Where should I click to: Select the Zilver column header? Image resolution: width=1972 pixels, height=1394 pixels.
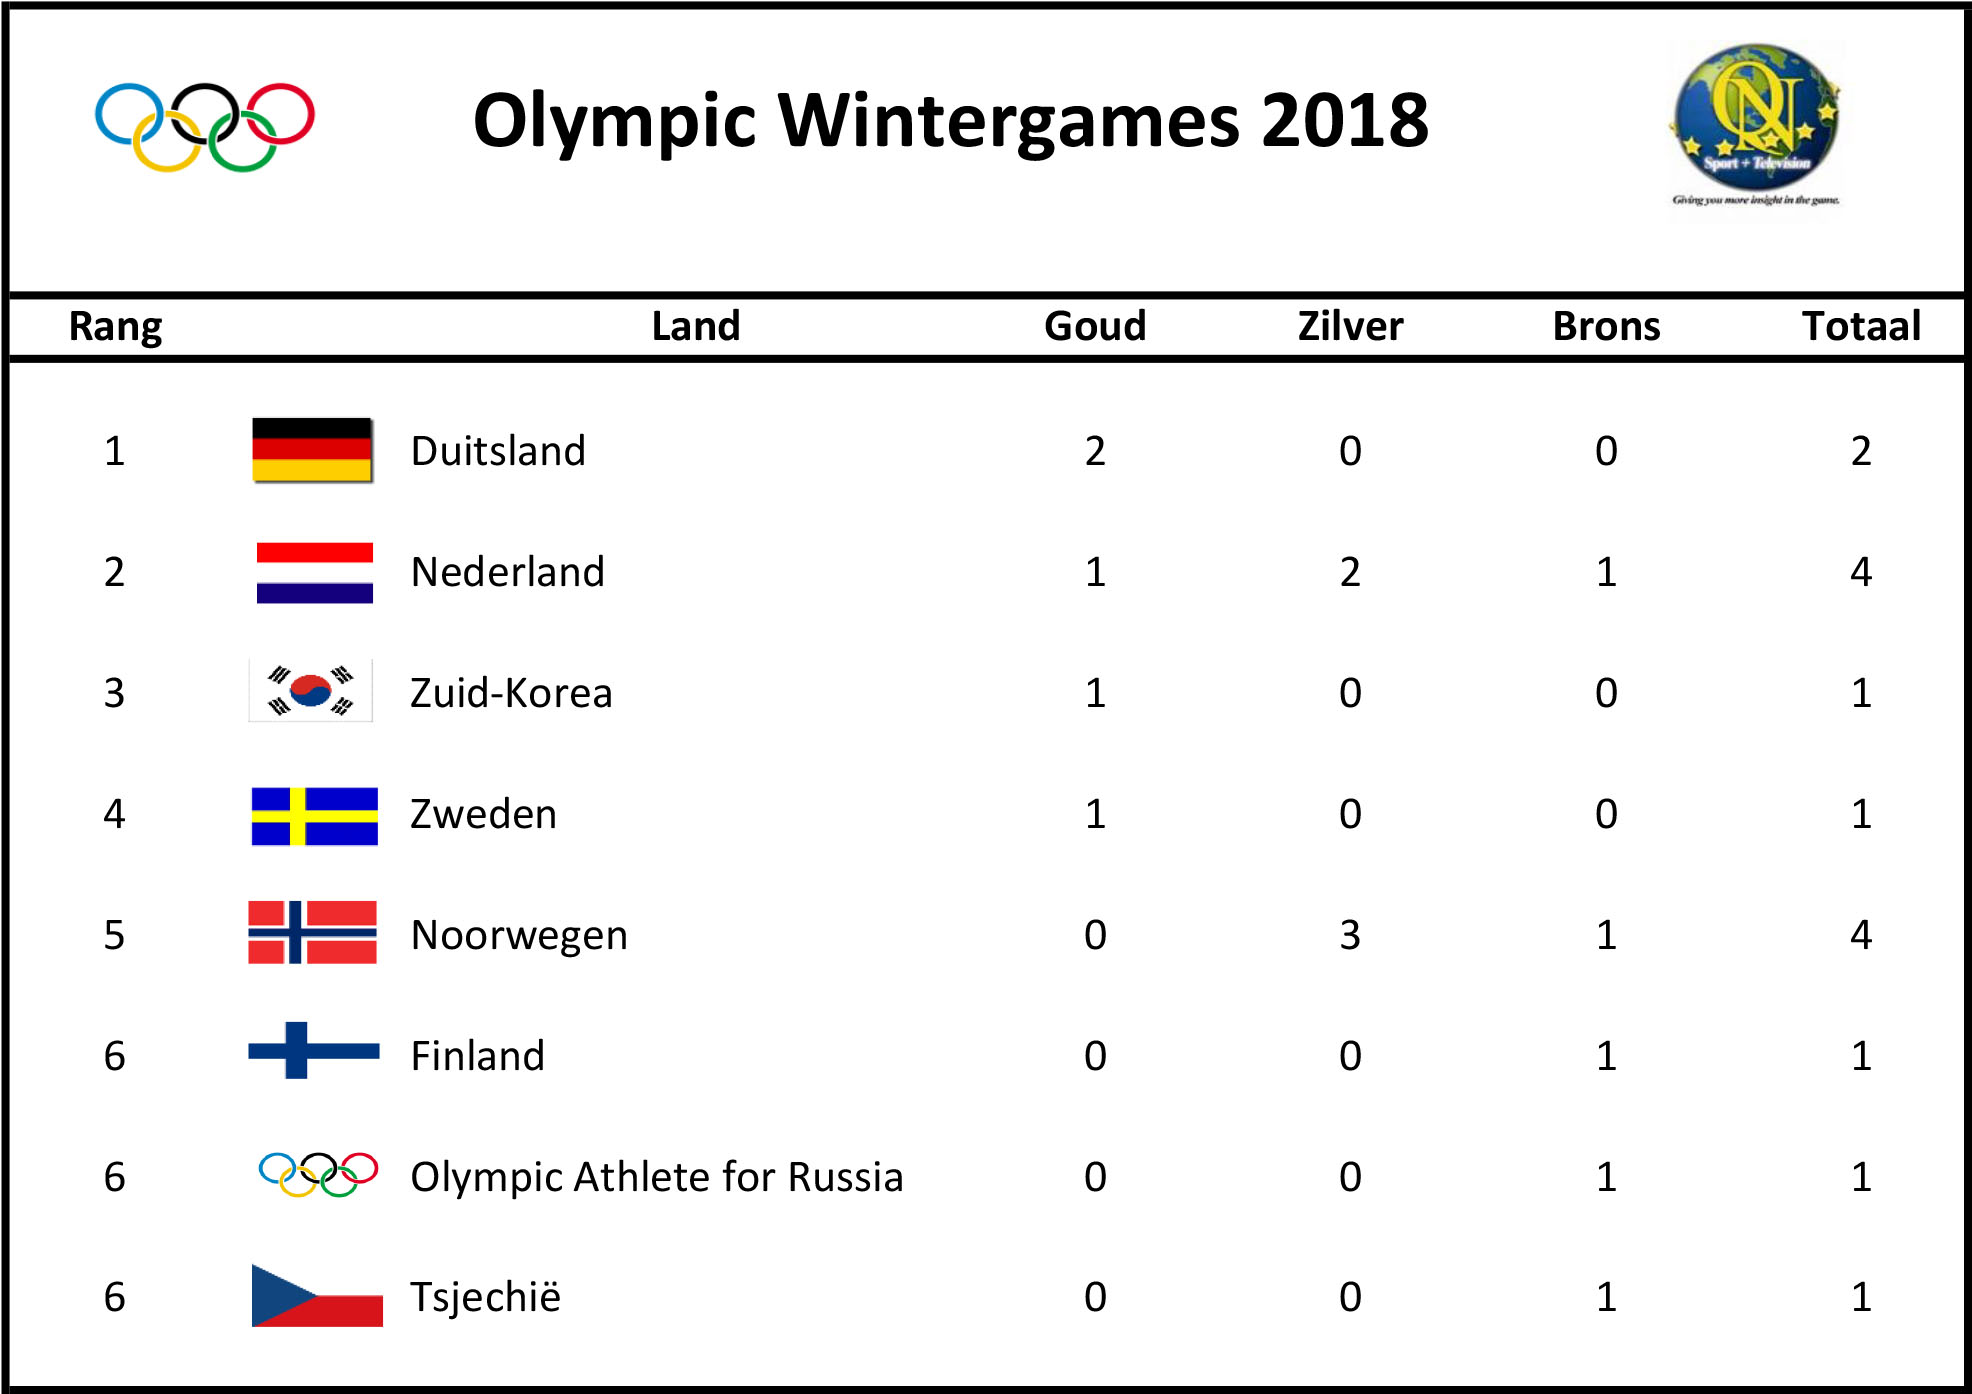point(1350,326)
